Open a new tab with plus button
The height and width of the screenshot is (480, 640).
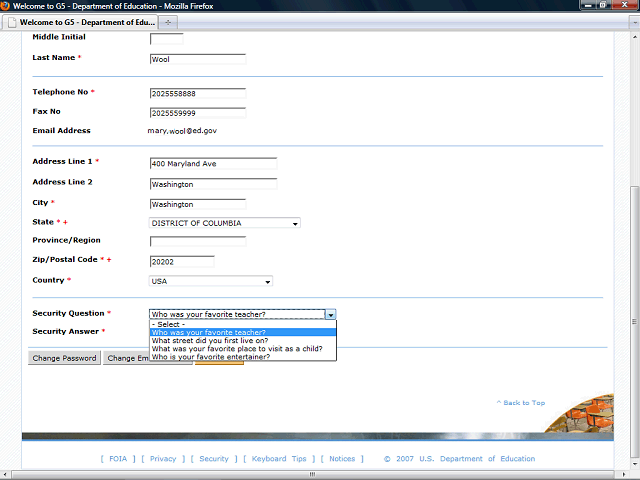click(168, 22)
